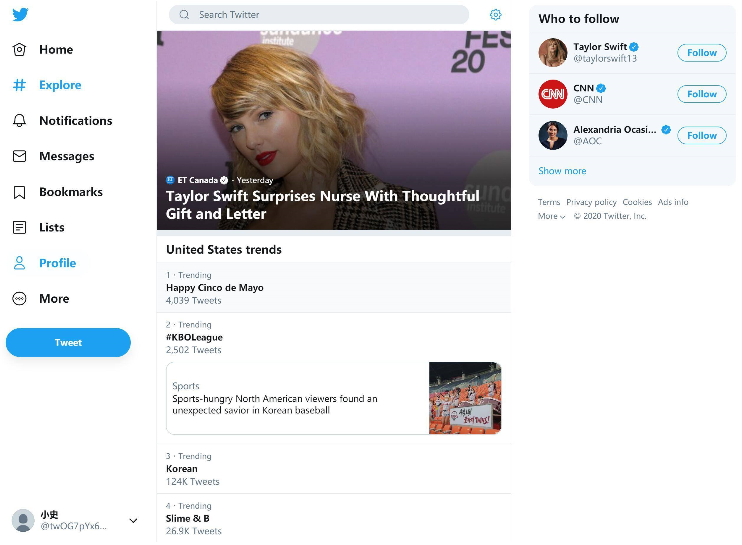Expand the footer More dropdown

[552, 216]
